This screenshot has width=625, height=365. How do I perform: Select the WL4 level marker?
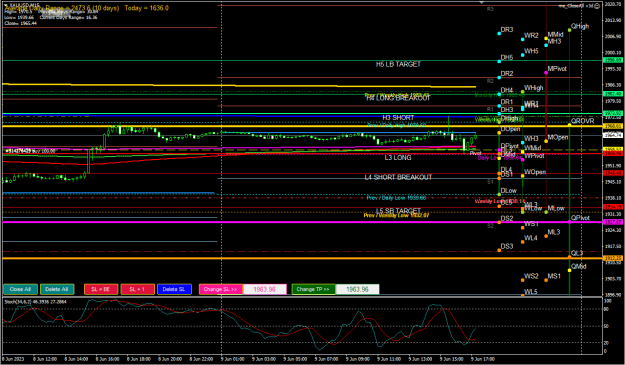coord(523,242)
